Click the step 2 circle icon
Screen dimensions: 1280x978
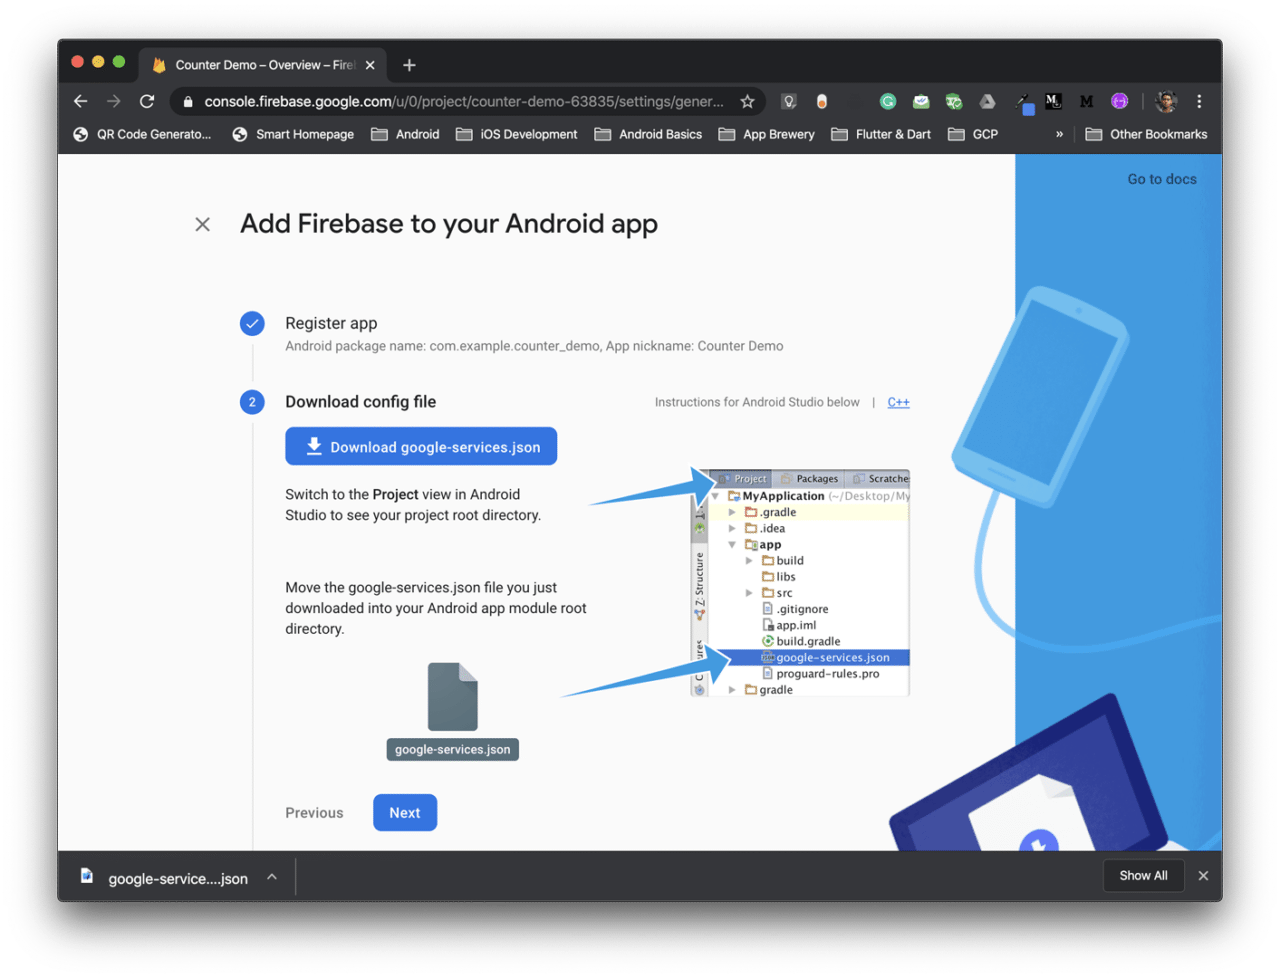pos(252,402)
